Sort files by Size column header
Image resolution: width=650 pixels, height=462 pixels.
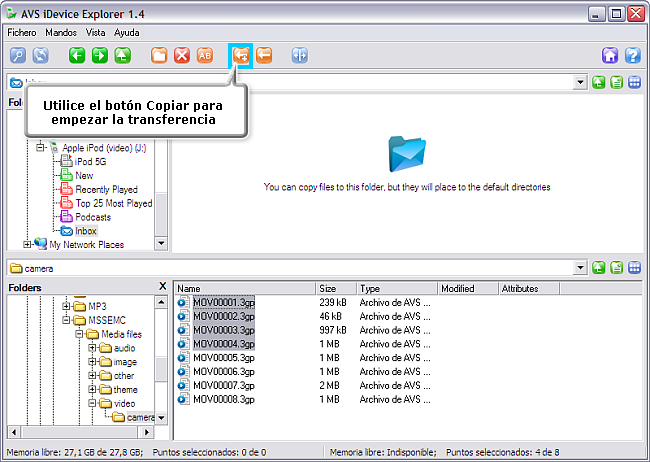coord(336,289)
